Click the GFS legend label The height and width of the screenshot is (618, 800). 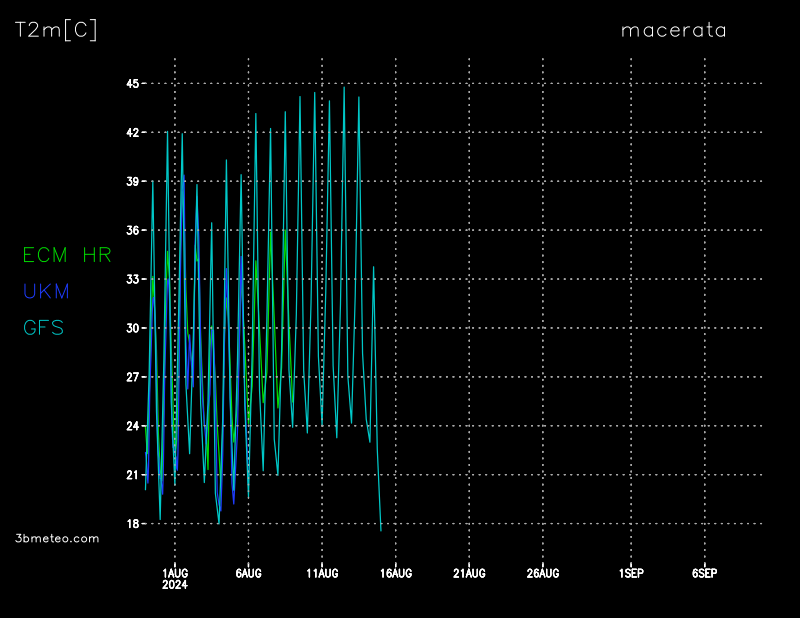(x=43, y=328)
